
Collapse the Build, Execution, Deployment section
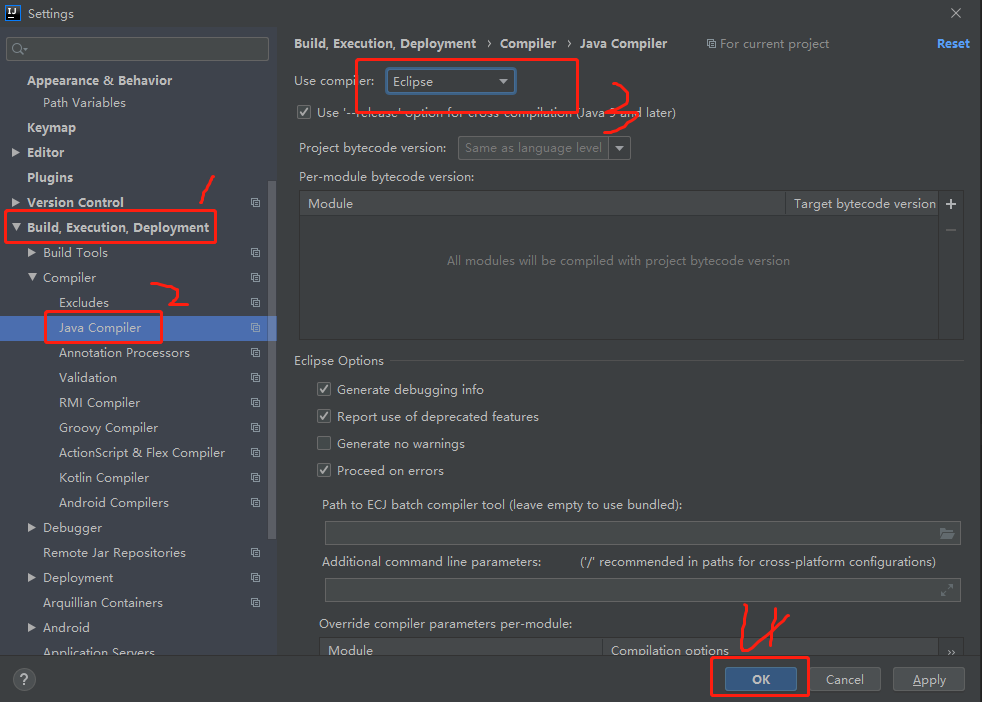16,228
